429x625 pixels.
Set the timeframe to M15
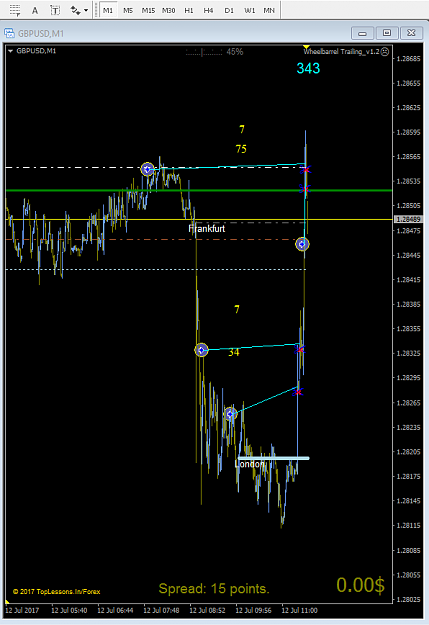pyautogui.click(x=148, y=10)
